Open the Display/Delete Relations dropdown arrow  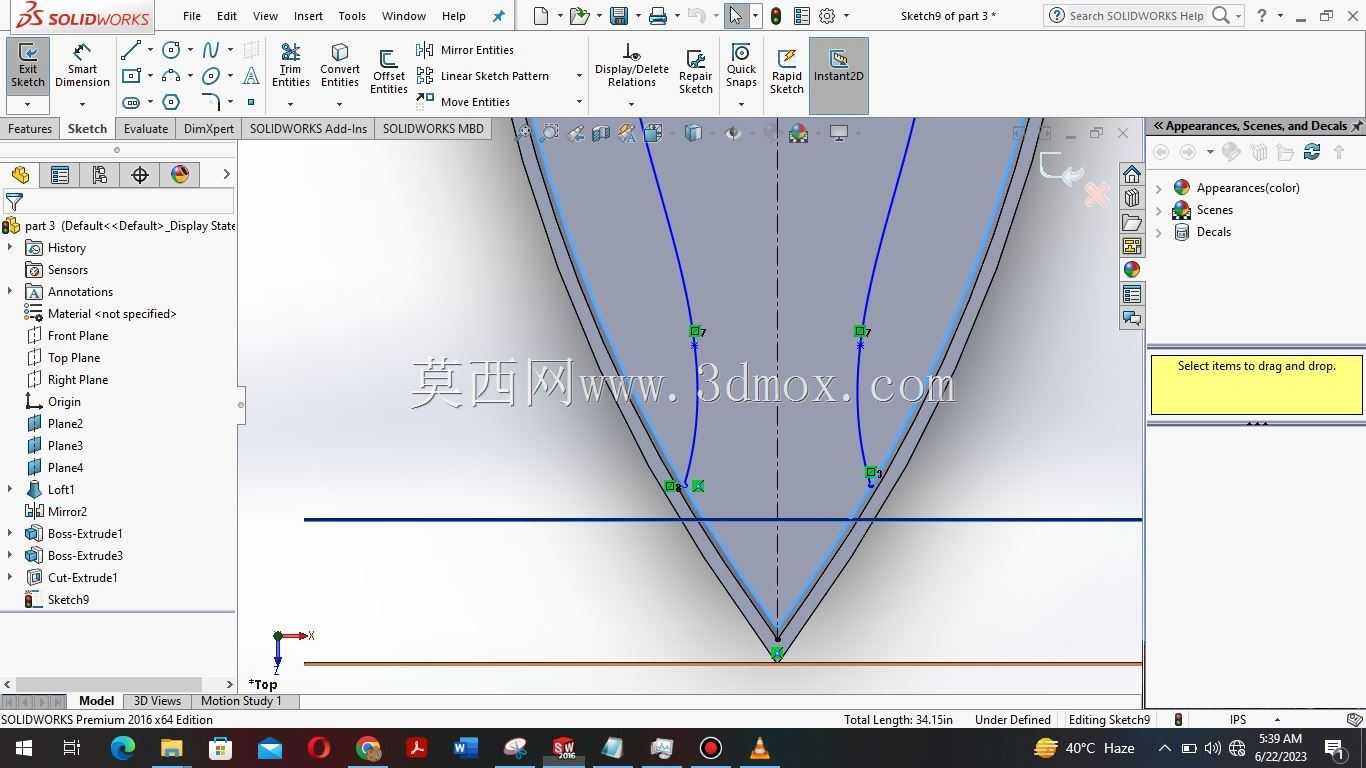(x=631, y=104)
